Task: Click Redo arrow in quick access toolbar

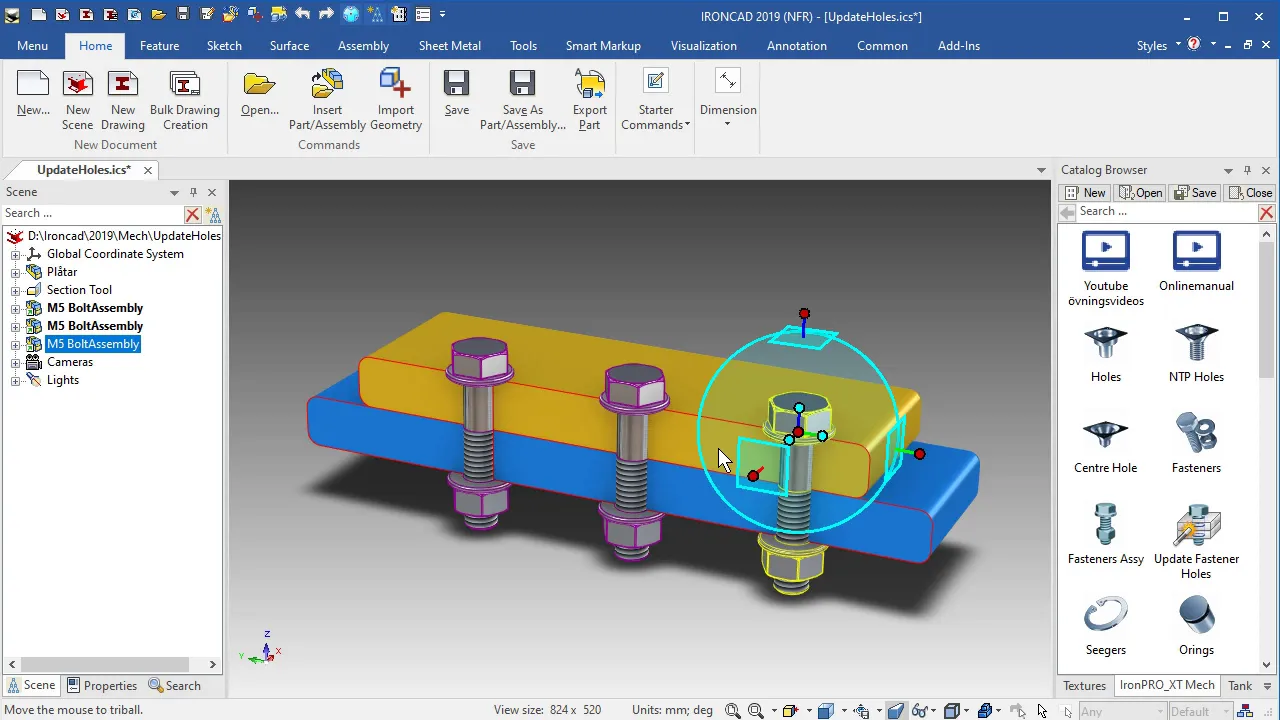Action: pos(326,15)
